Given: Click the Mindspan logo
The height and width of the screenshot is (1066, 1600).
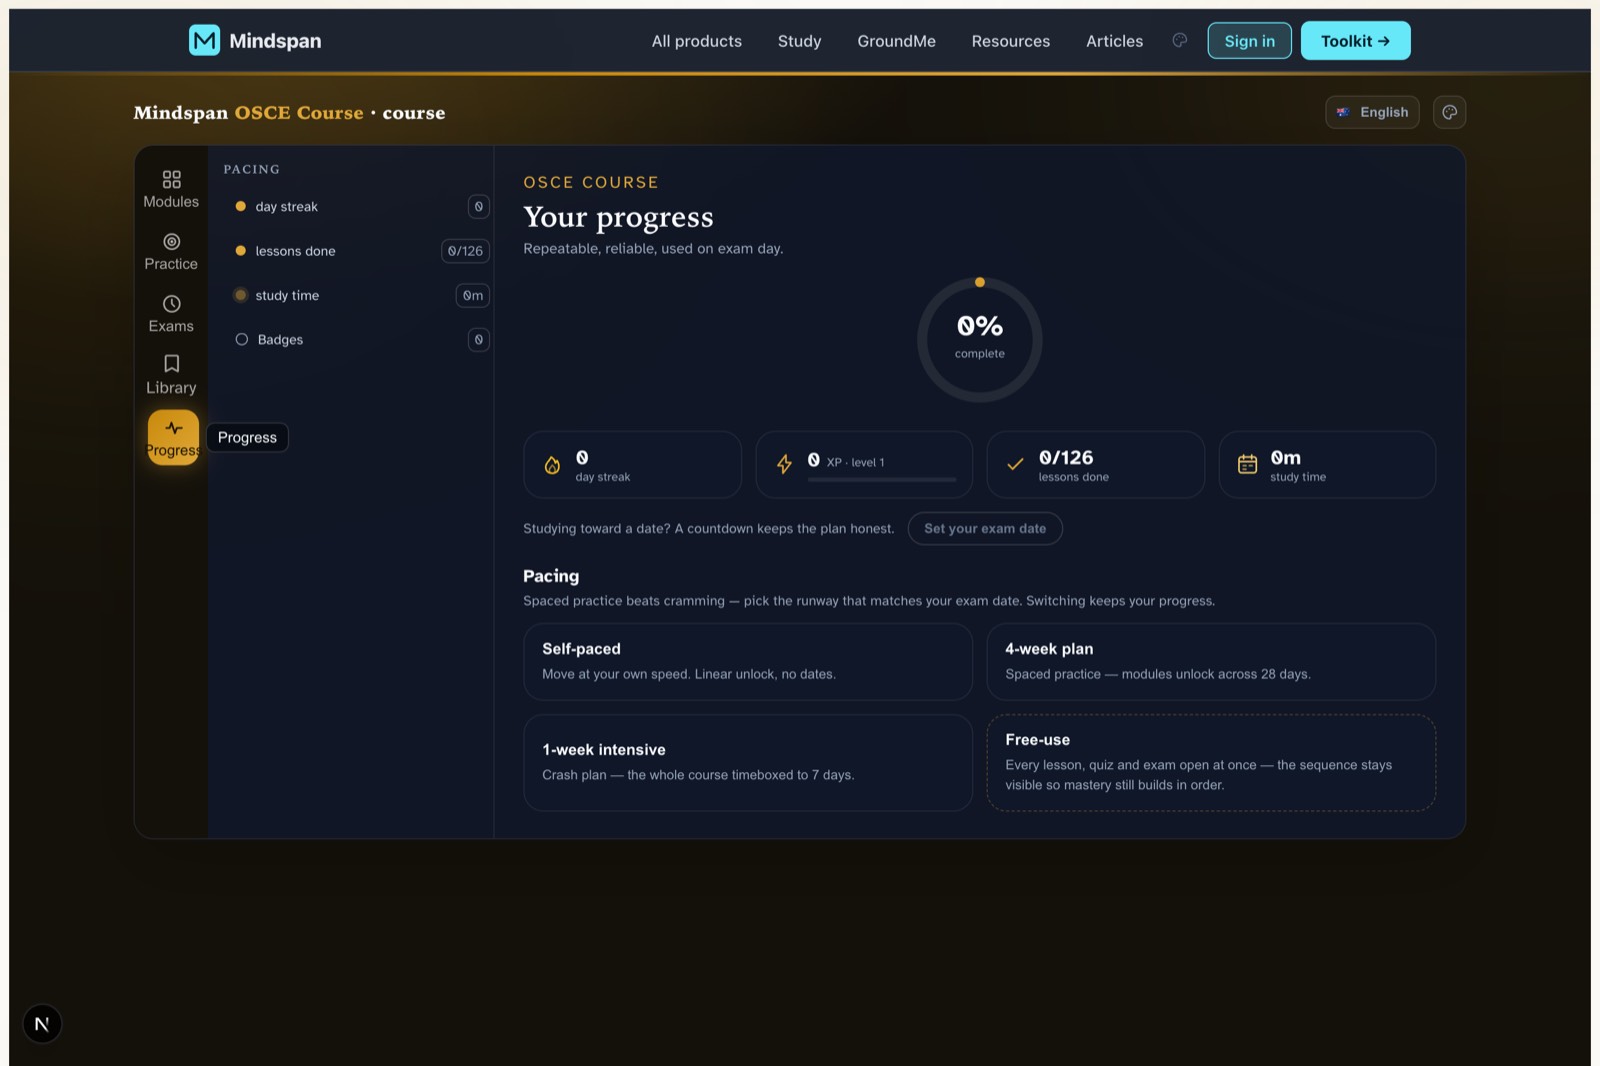Looking at the screenshot, I should tap(255, 40).
